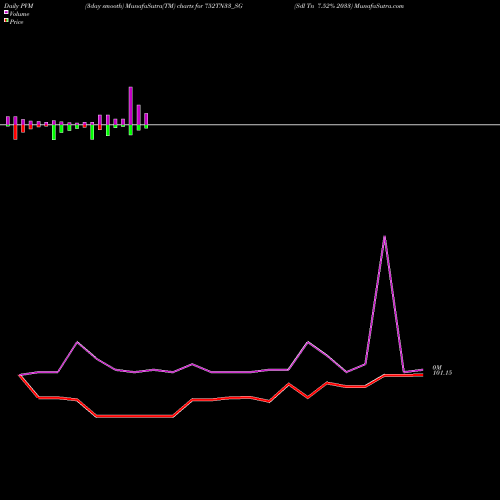Click the 'Volume' legend label
Image resolution: width=500 pixels, height=500 pixels.
tap(19, 14)
